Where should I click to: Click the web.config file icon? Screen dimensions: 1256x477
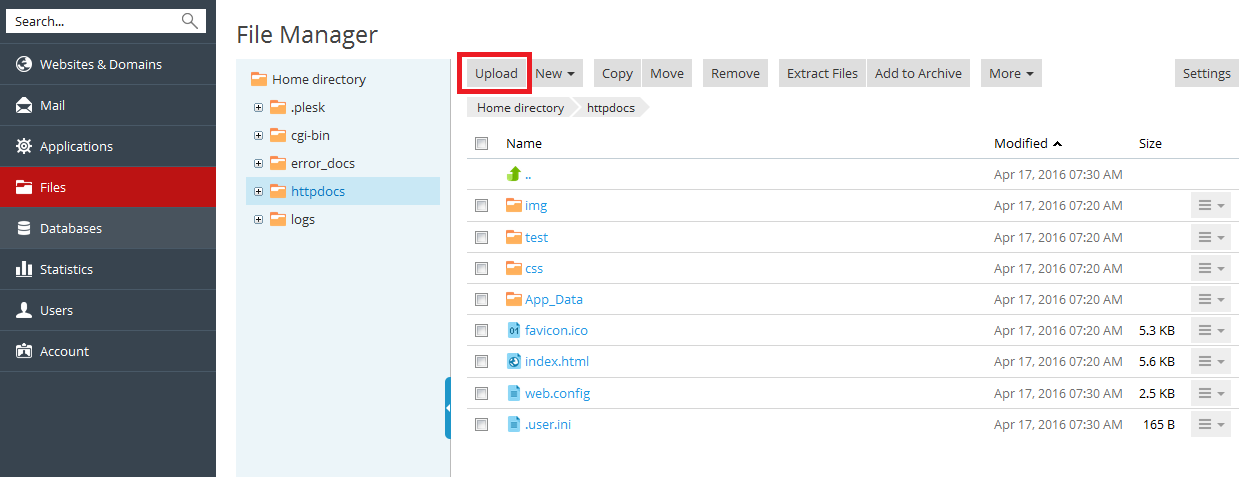coord(514,393)
